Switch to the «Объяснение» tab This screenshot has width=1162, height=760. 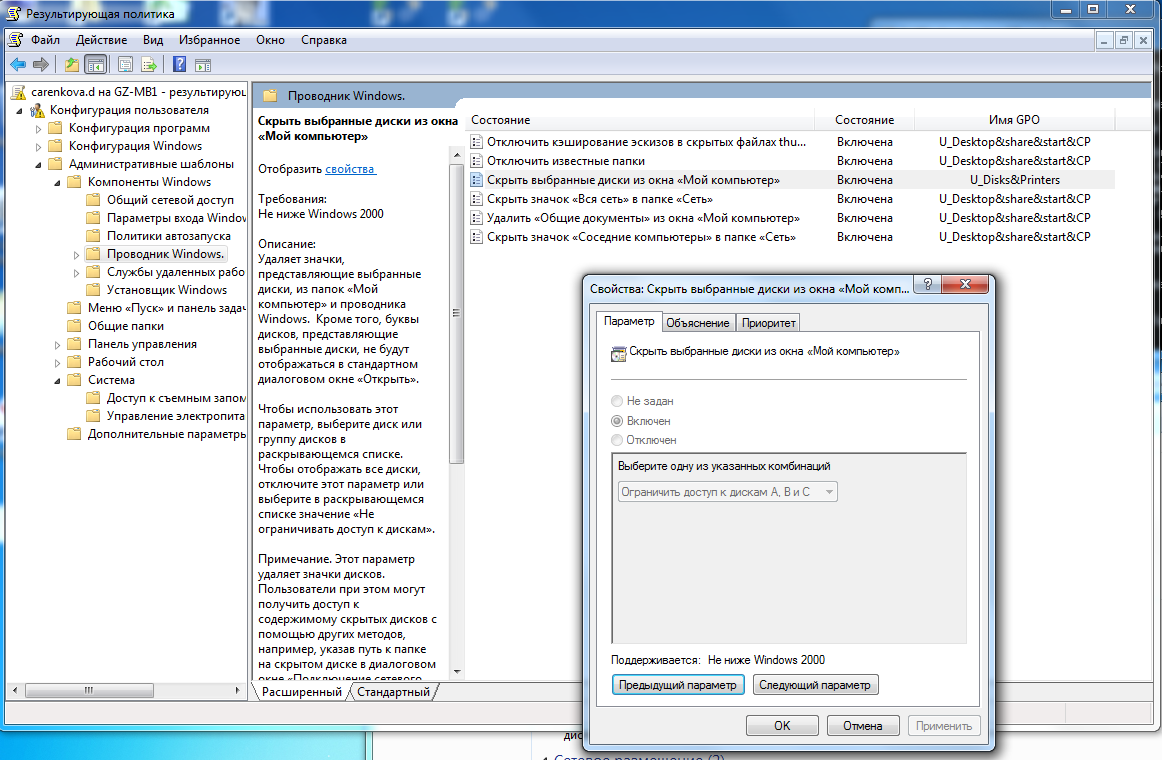(697, 322)
